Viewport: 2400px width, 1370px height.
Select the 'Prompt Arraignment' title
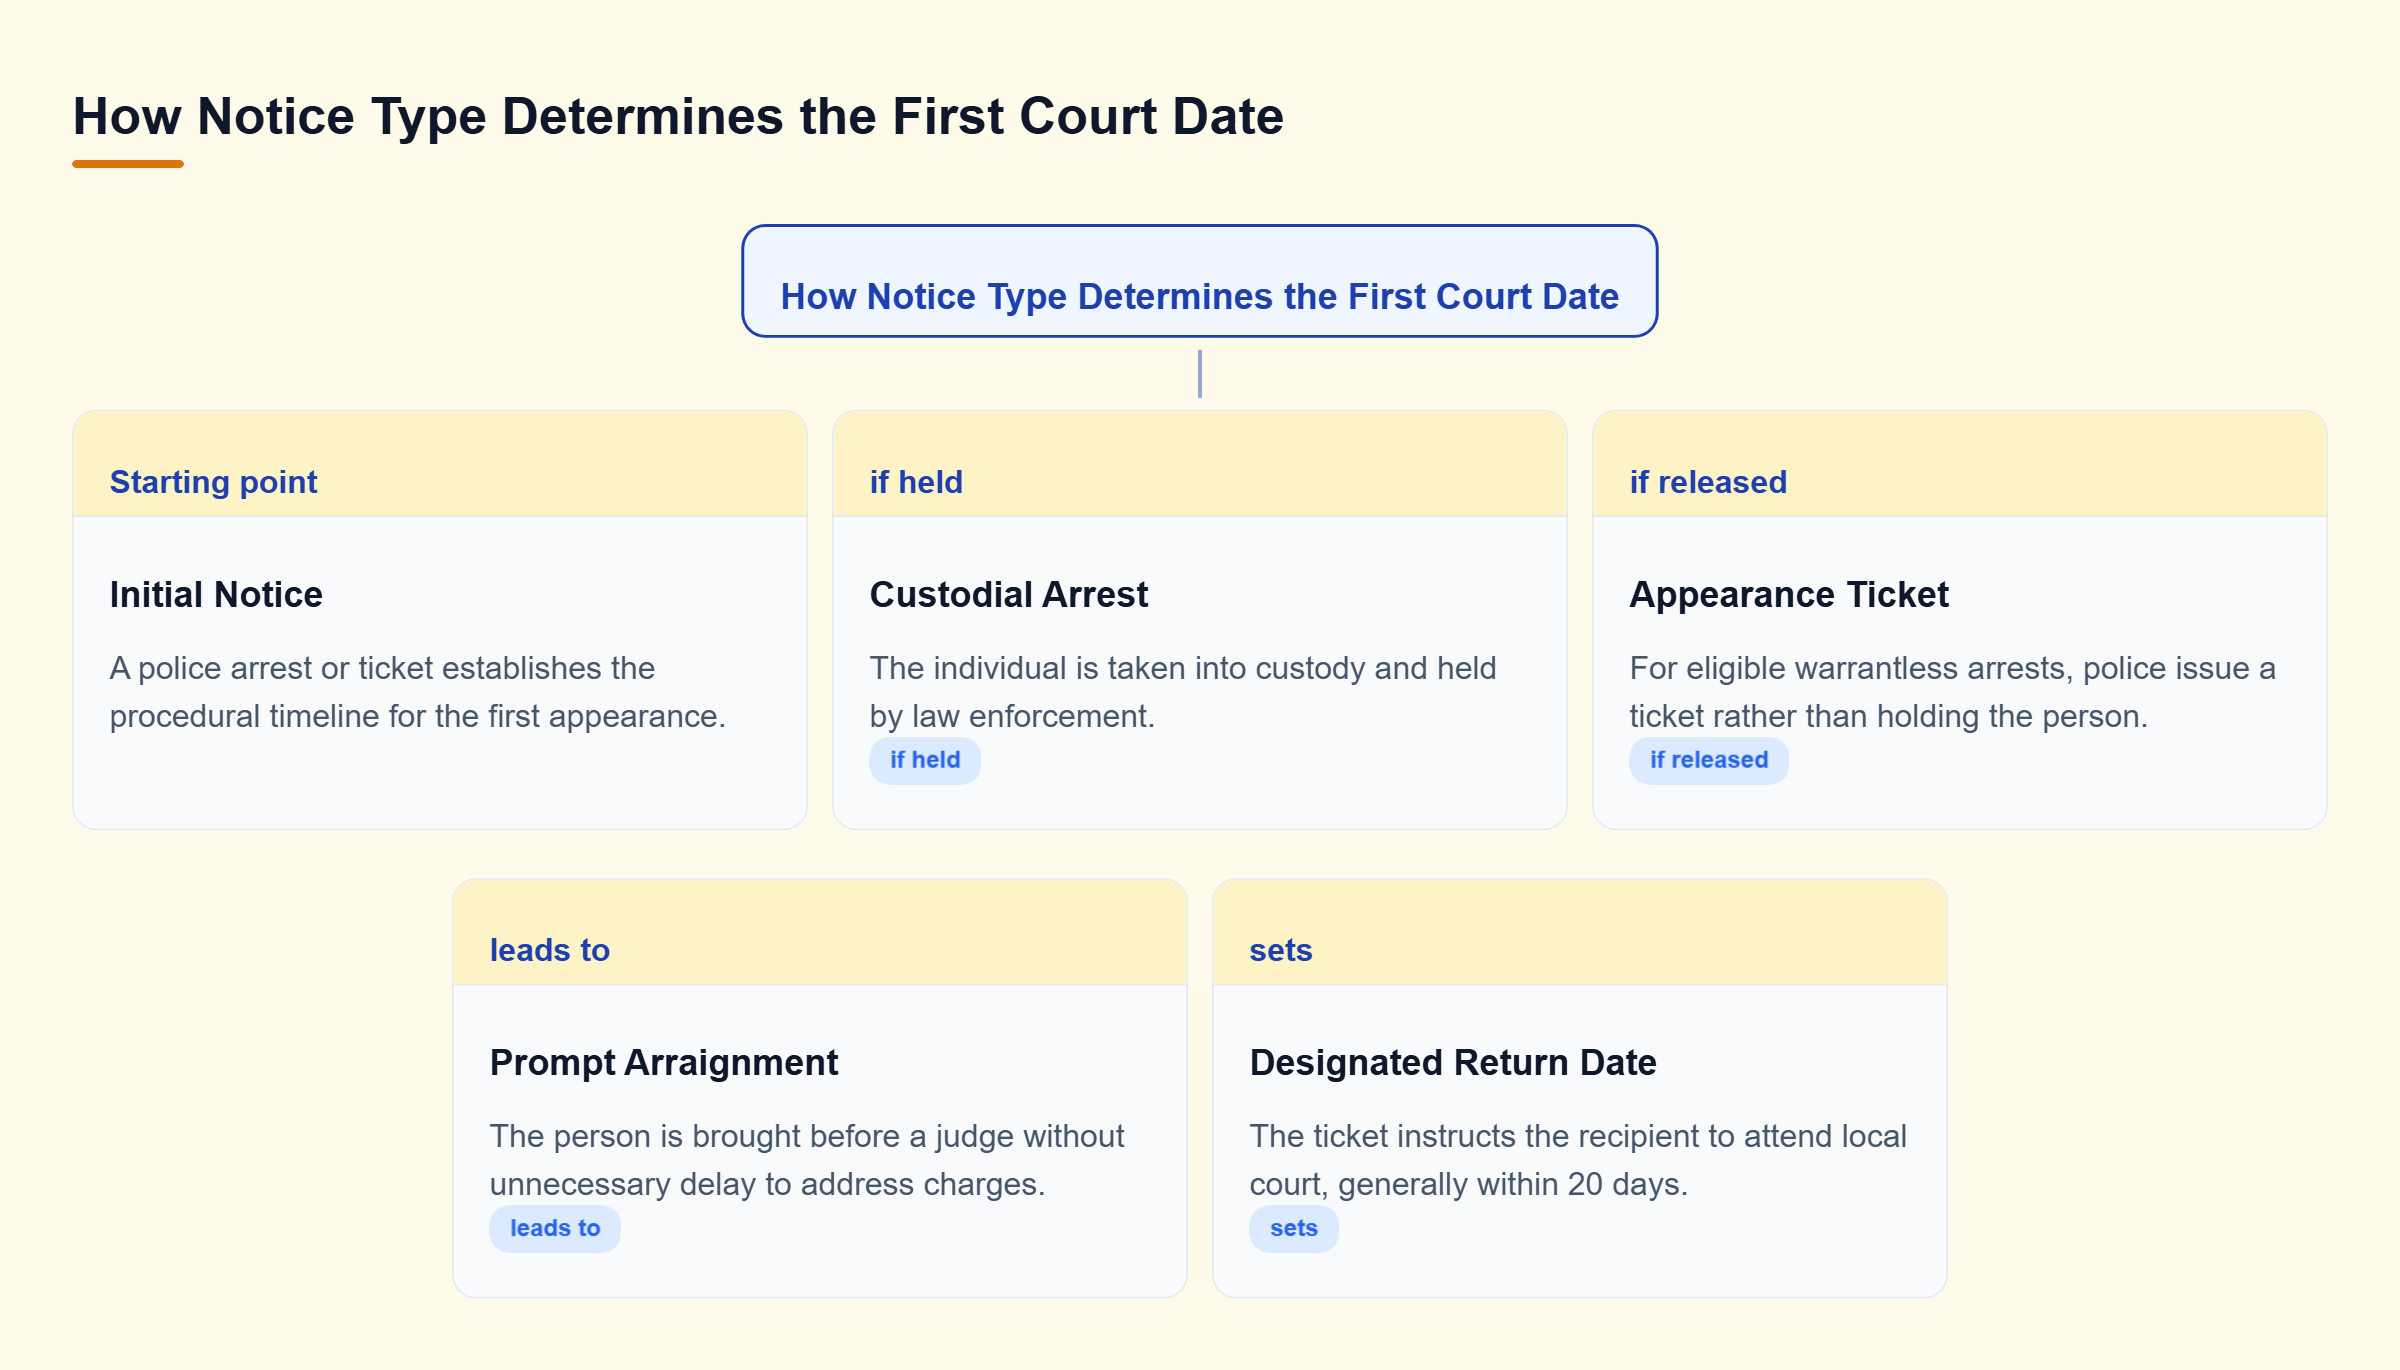(664, 1062)
